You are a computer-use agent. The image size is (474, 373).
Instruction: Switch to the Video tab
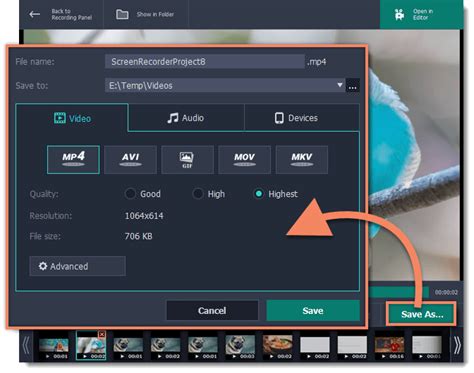pos(72,118)
